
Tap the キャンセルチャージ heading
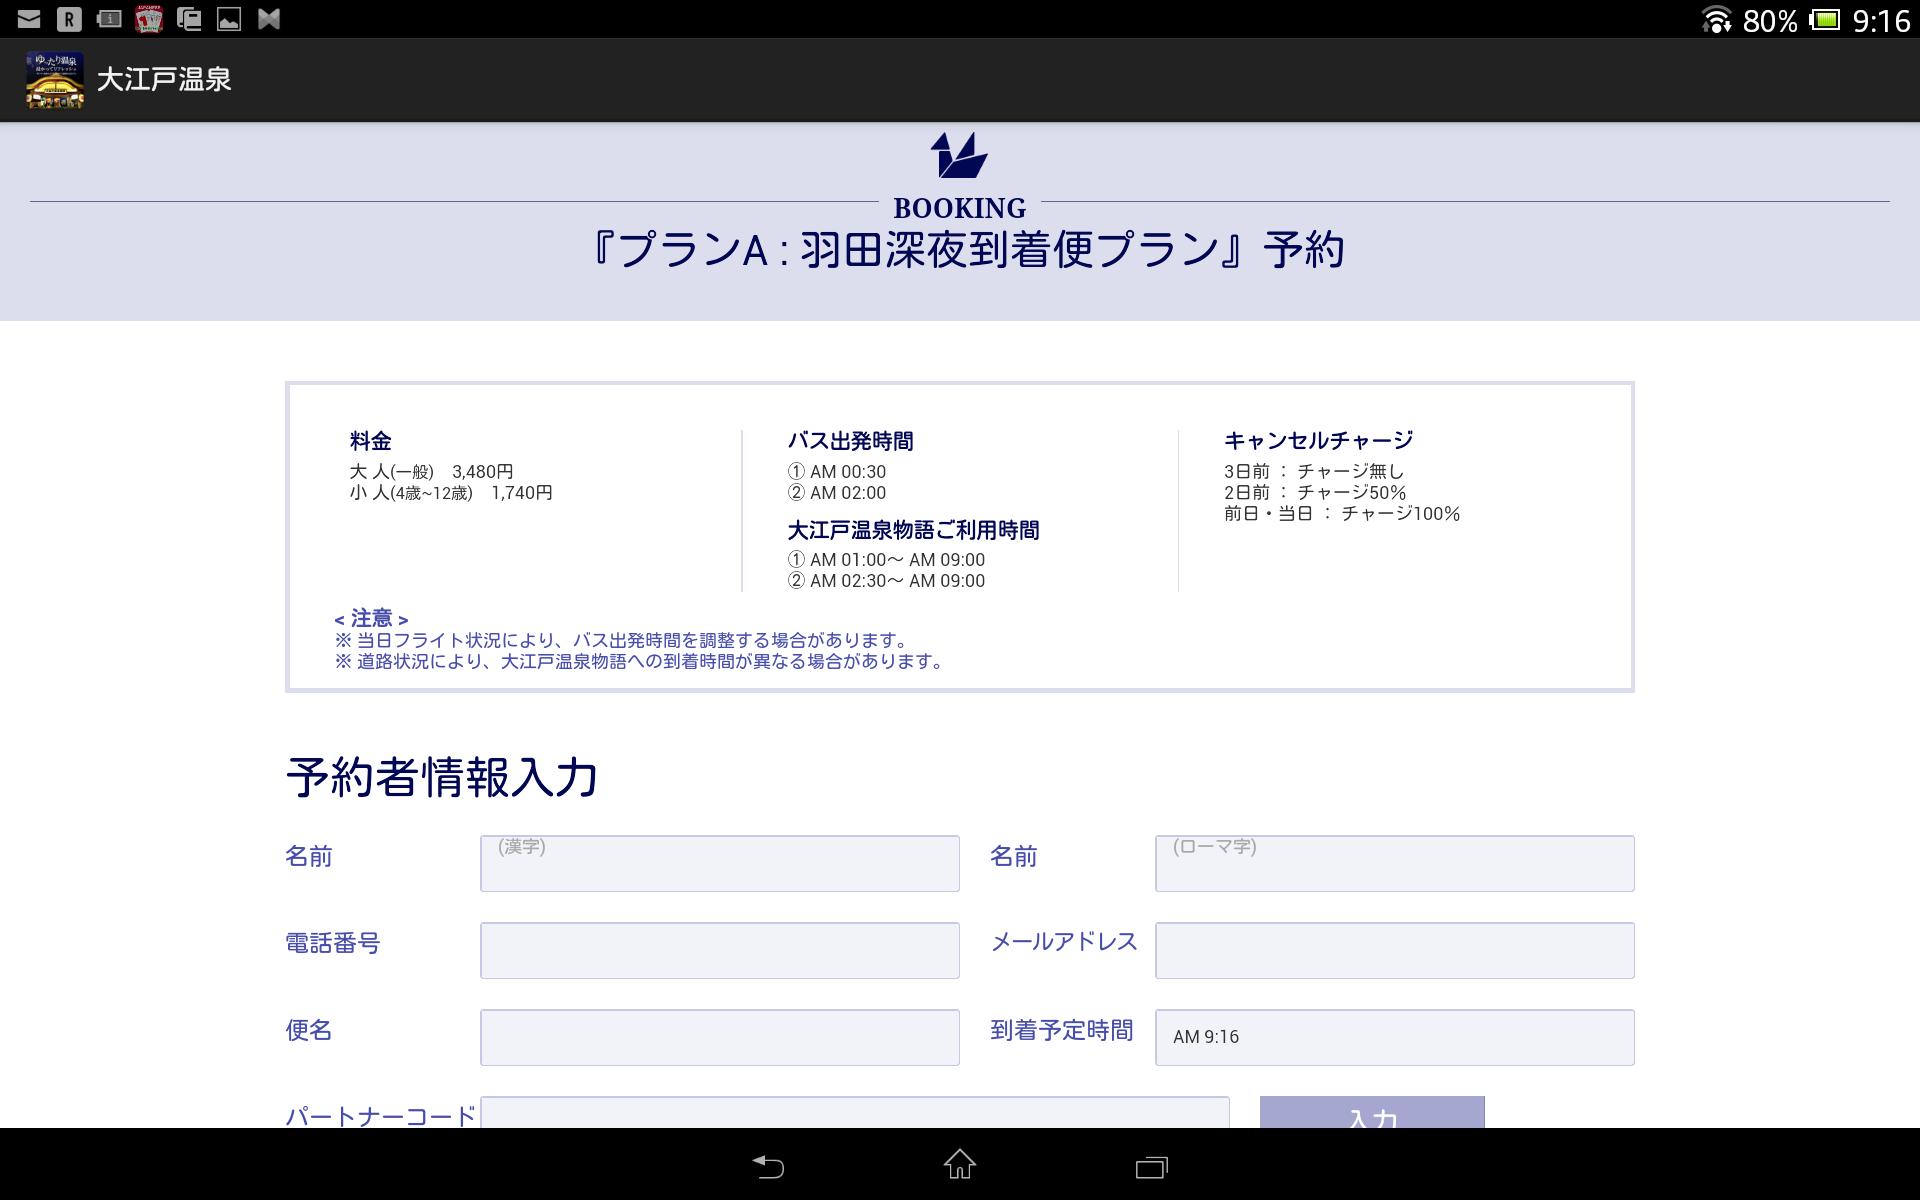(x=1319, y=440)
